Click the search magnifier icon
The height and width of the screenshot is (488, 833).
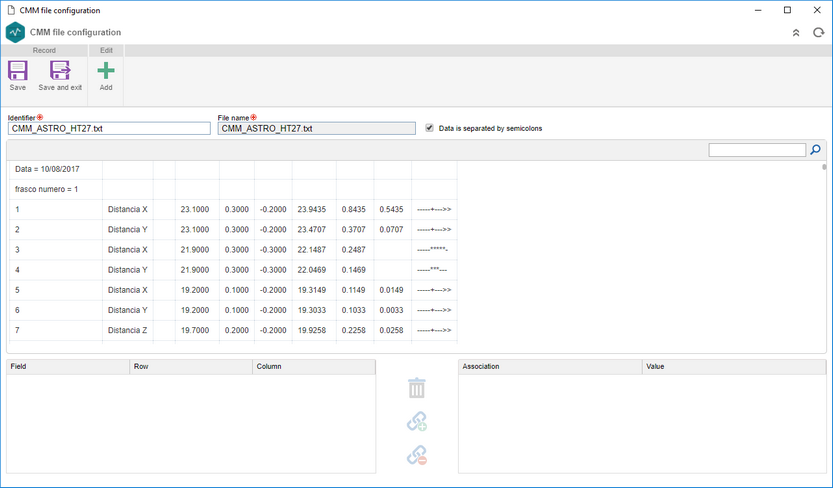coord(815,150)
